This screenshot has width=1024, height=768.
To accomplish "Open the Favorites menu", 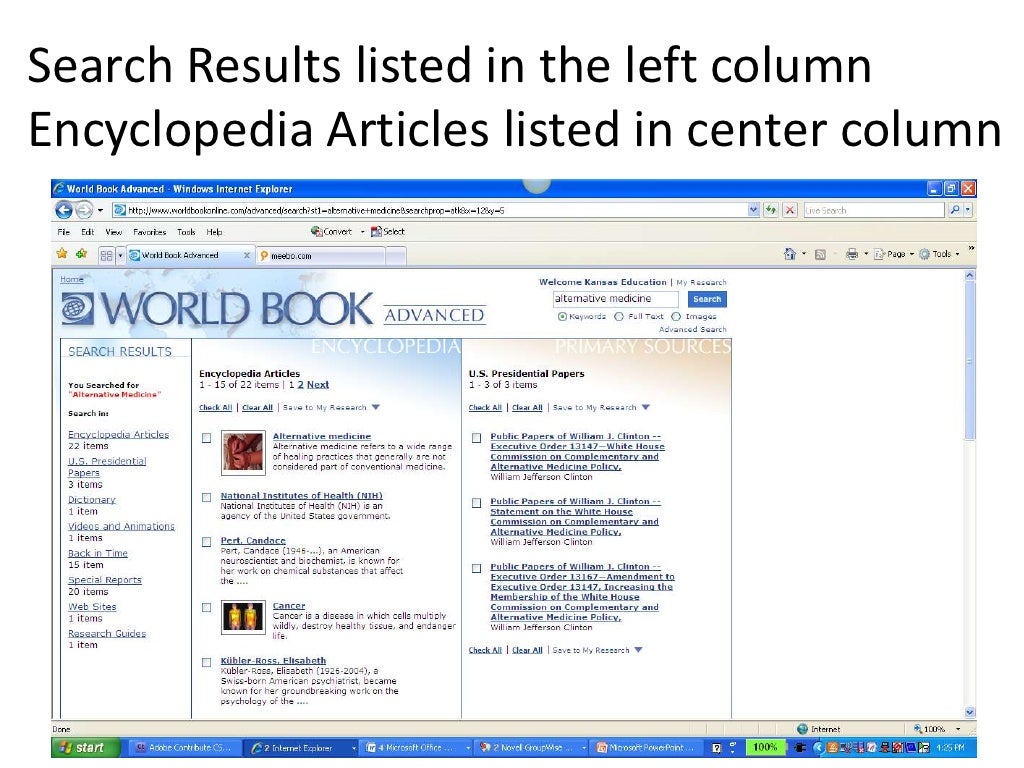I will pyautogui.click(x=150, y=232).
